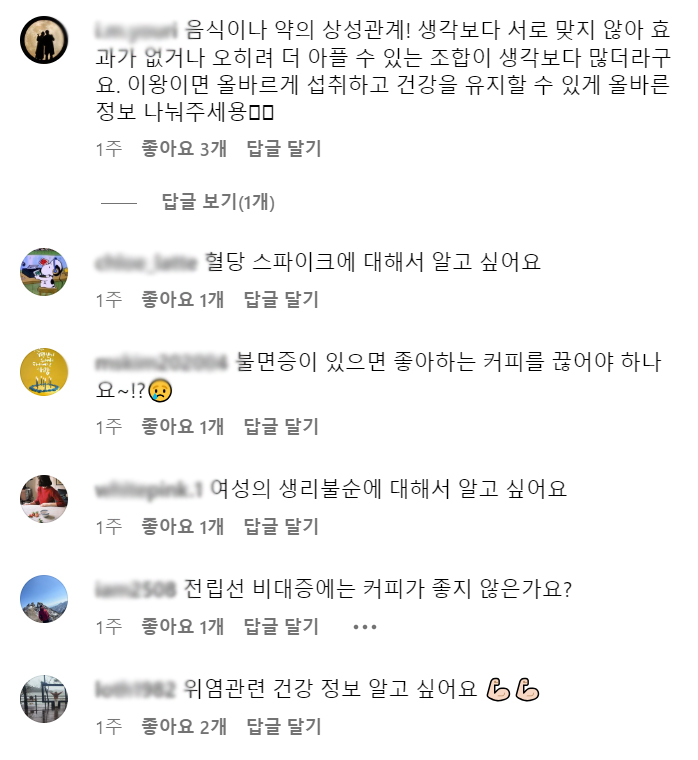
Task: View 좋아요 1개 likes on the 혈당 스파이크 comment
Action: coord(183,300)
